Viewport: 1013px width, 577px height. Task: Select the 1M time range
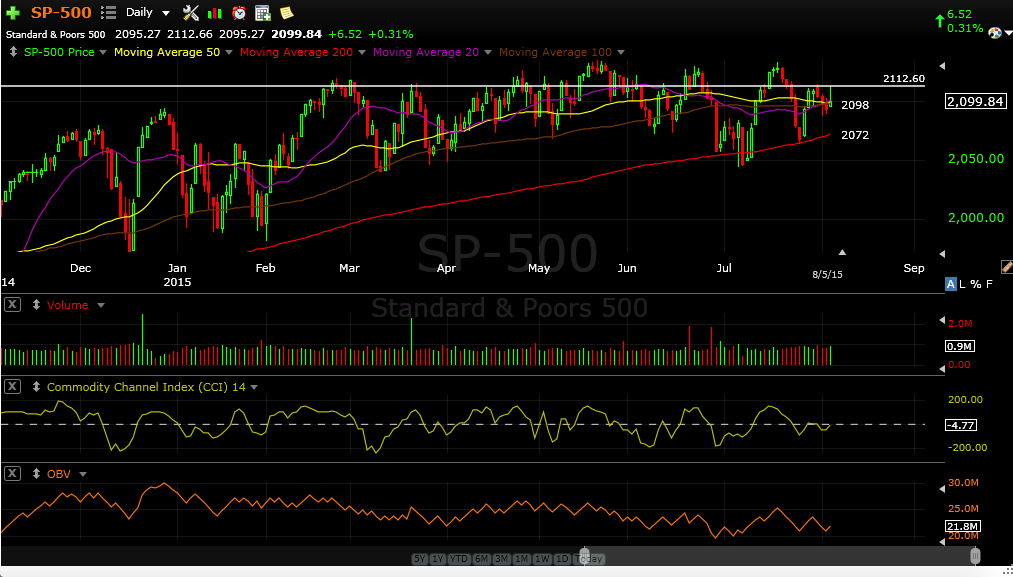[x=522, y=558]
